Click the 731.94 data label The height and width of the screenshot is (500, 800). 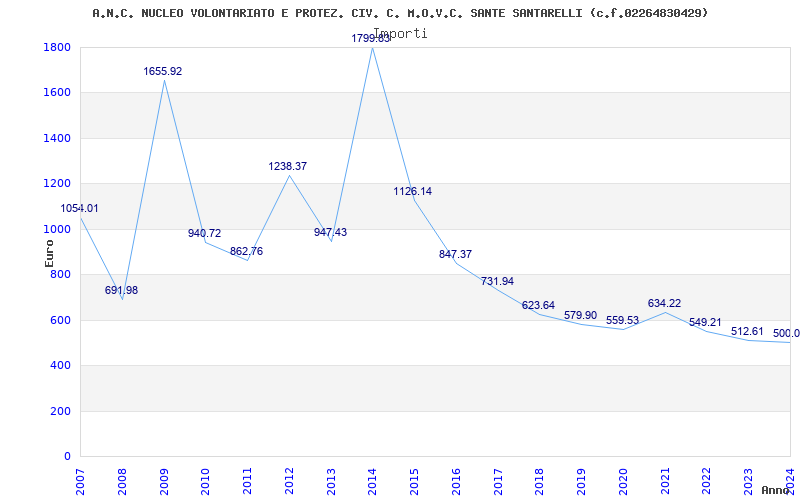point(497,282)
